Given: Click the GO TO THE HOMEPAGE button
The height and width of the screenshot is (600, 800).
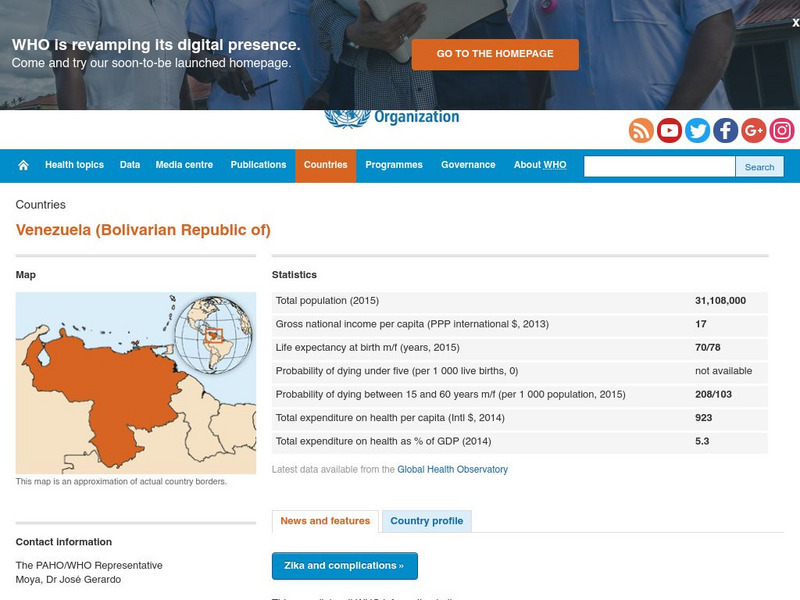Looking at the screenshot, I should (495, 54).
